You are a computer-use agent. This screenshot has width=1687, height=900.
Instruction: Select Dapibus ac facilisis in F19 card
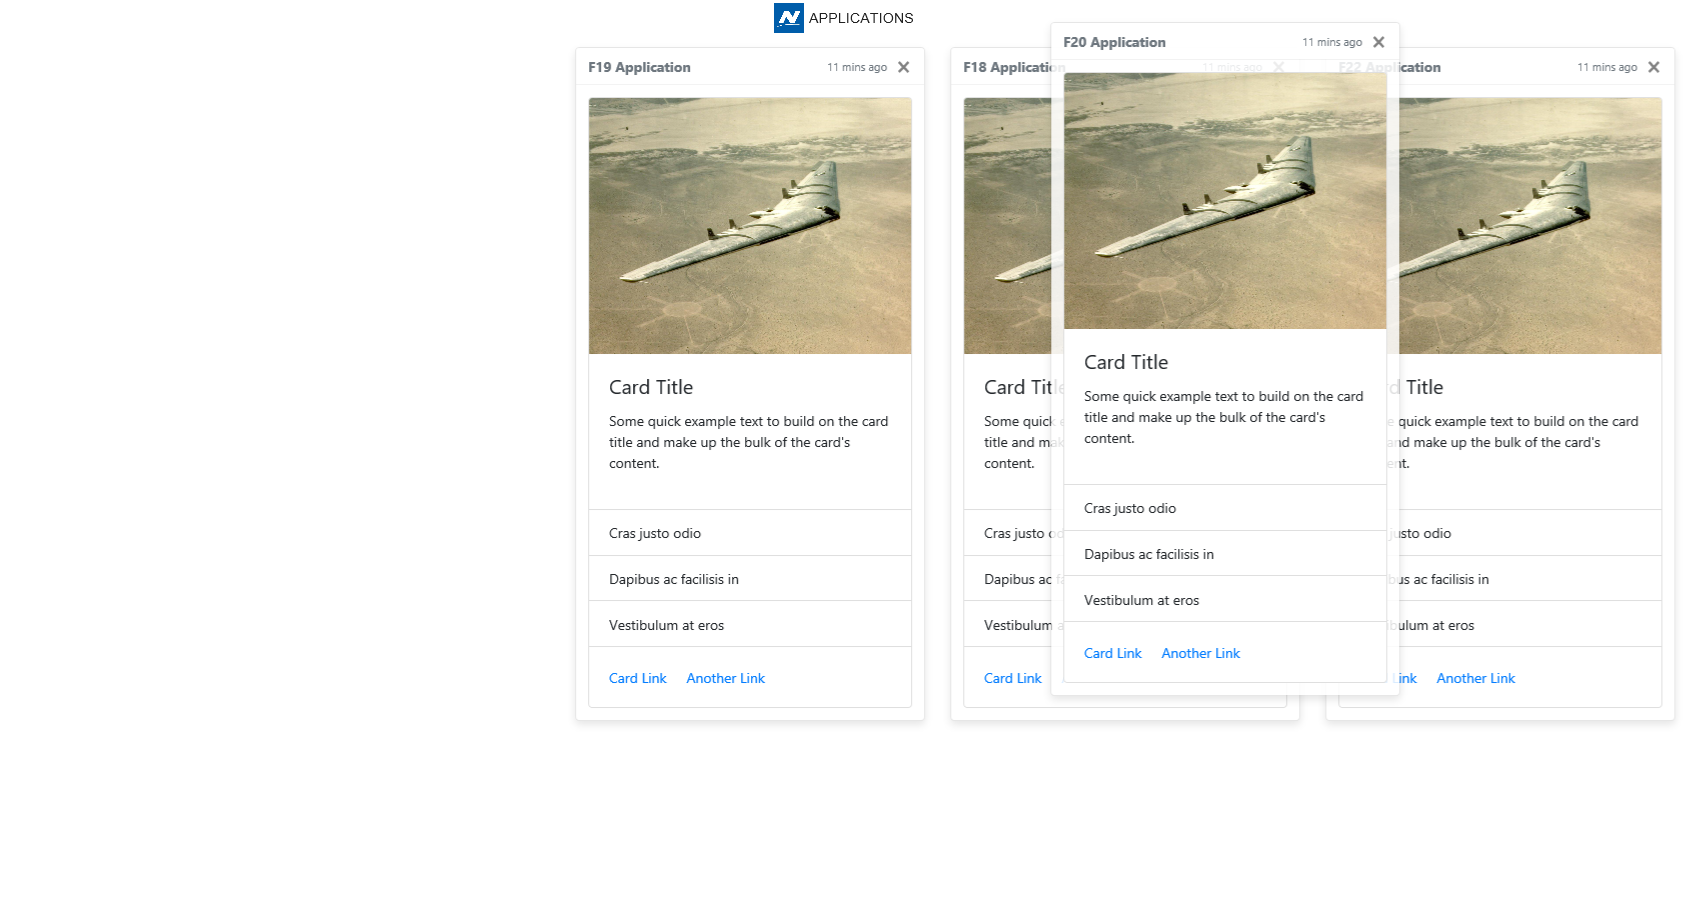tap(750, 579)
